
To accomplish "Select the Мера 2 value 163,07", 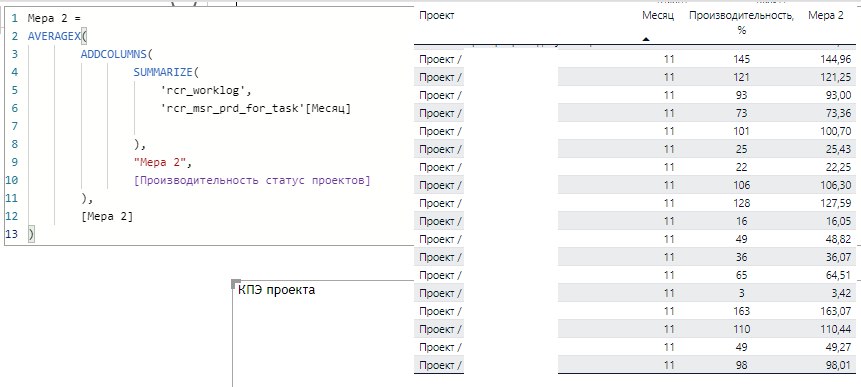I will pyautogui.click(x=837, y=311).
